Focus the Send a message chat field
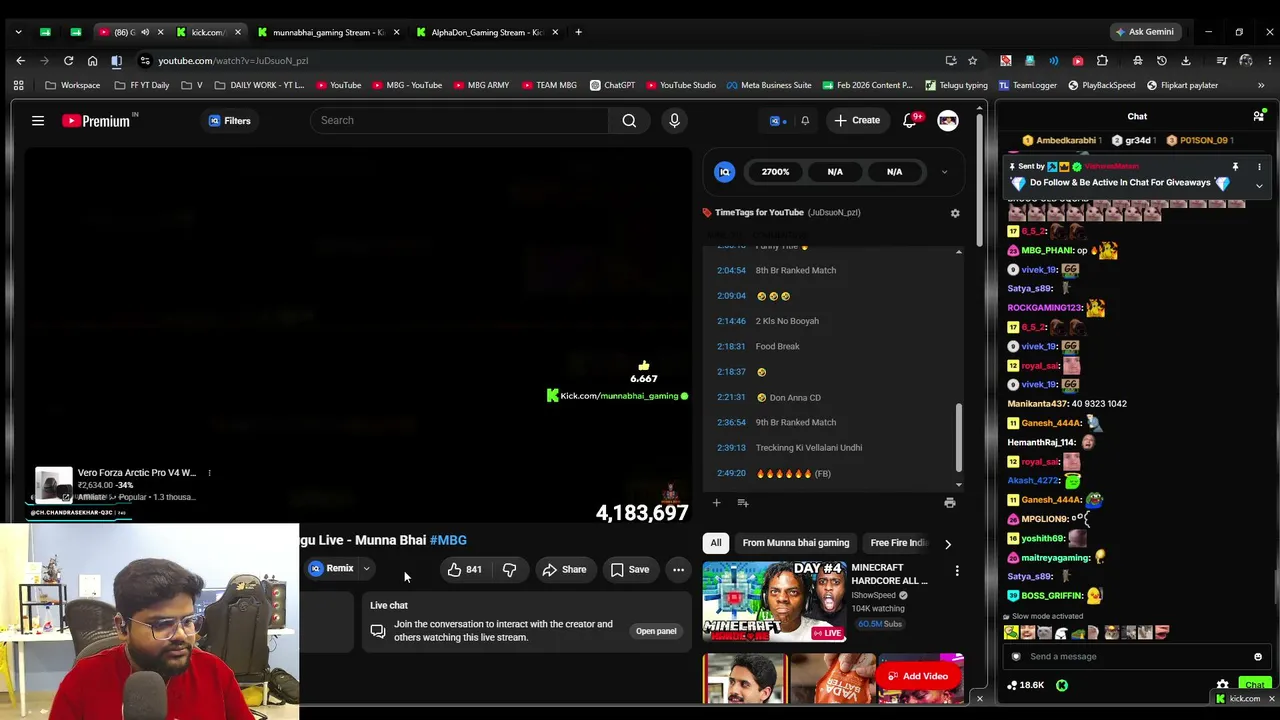This screenshot has width=1280, height=720. 1137,657
